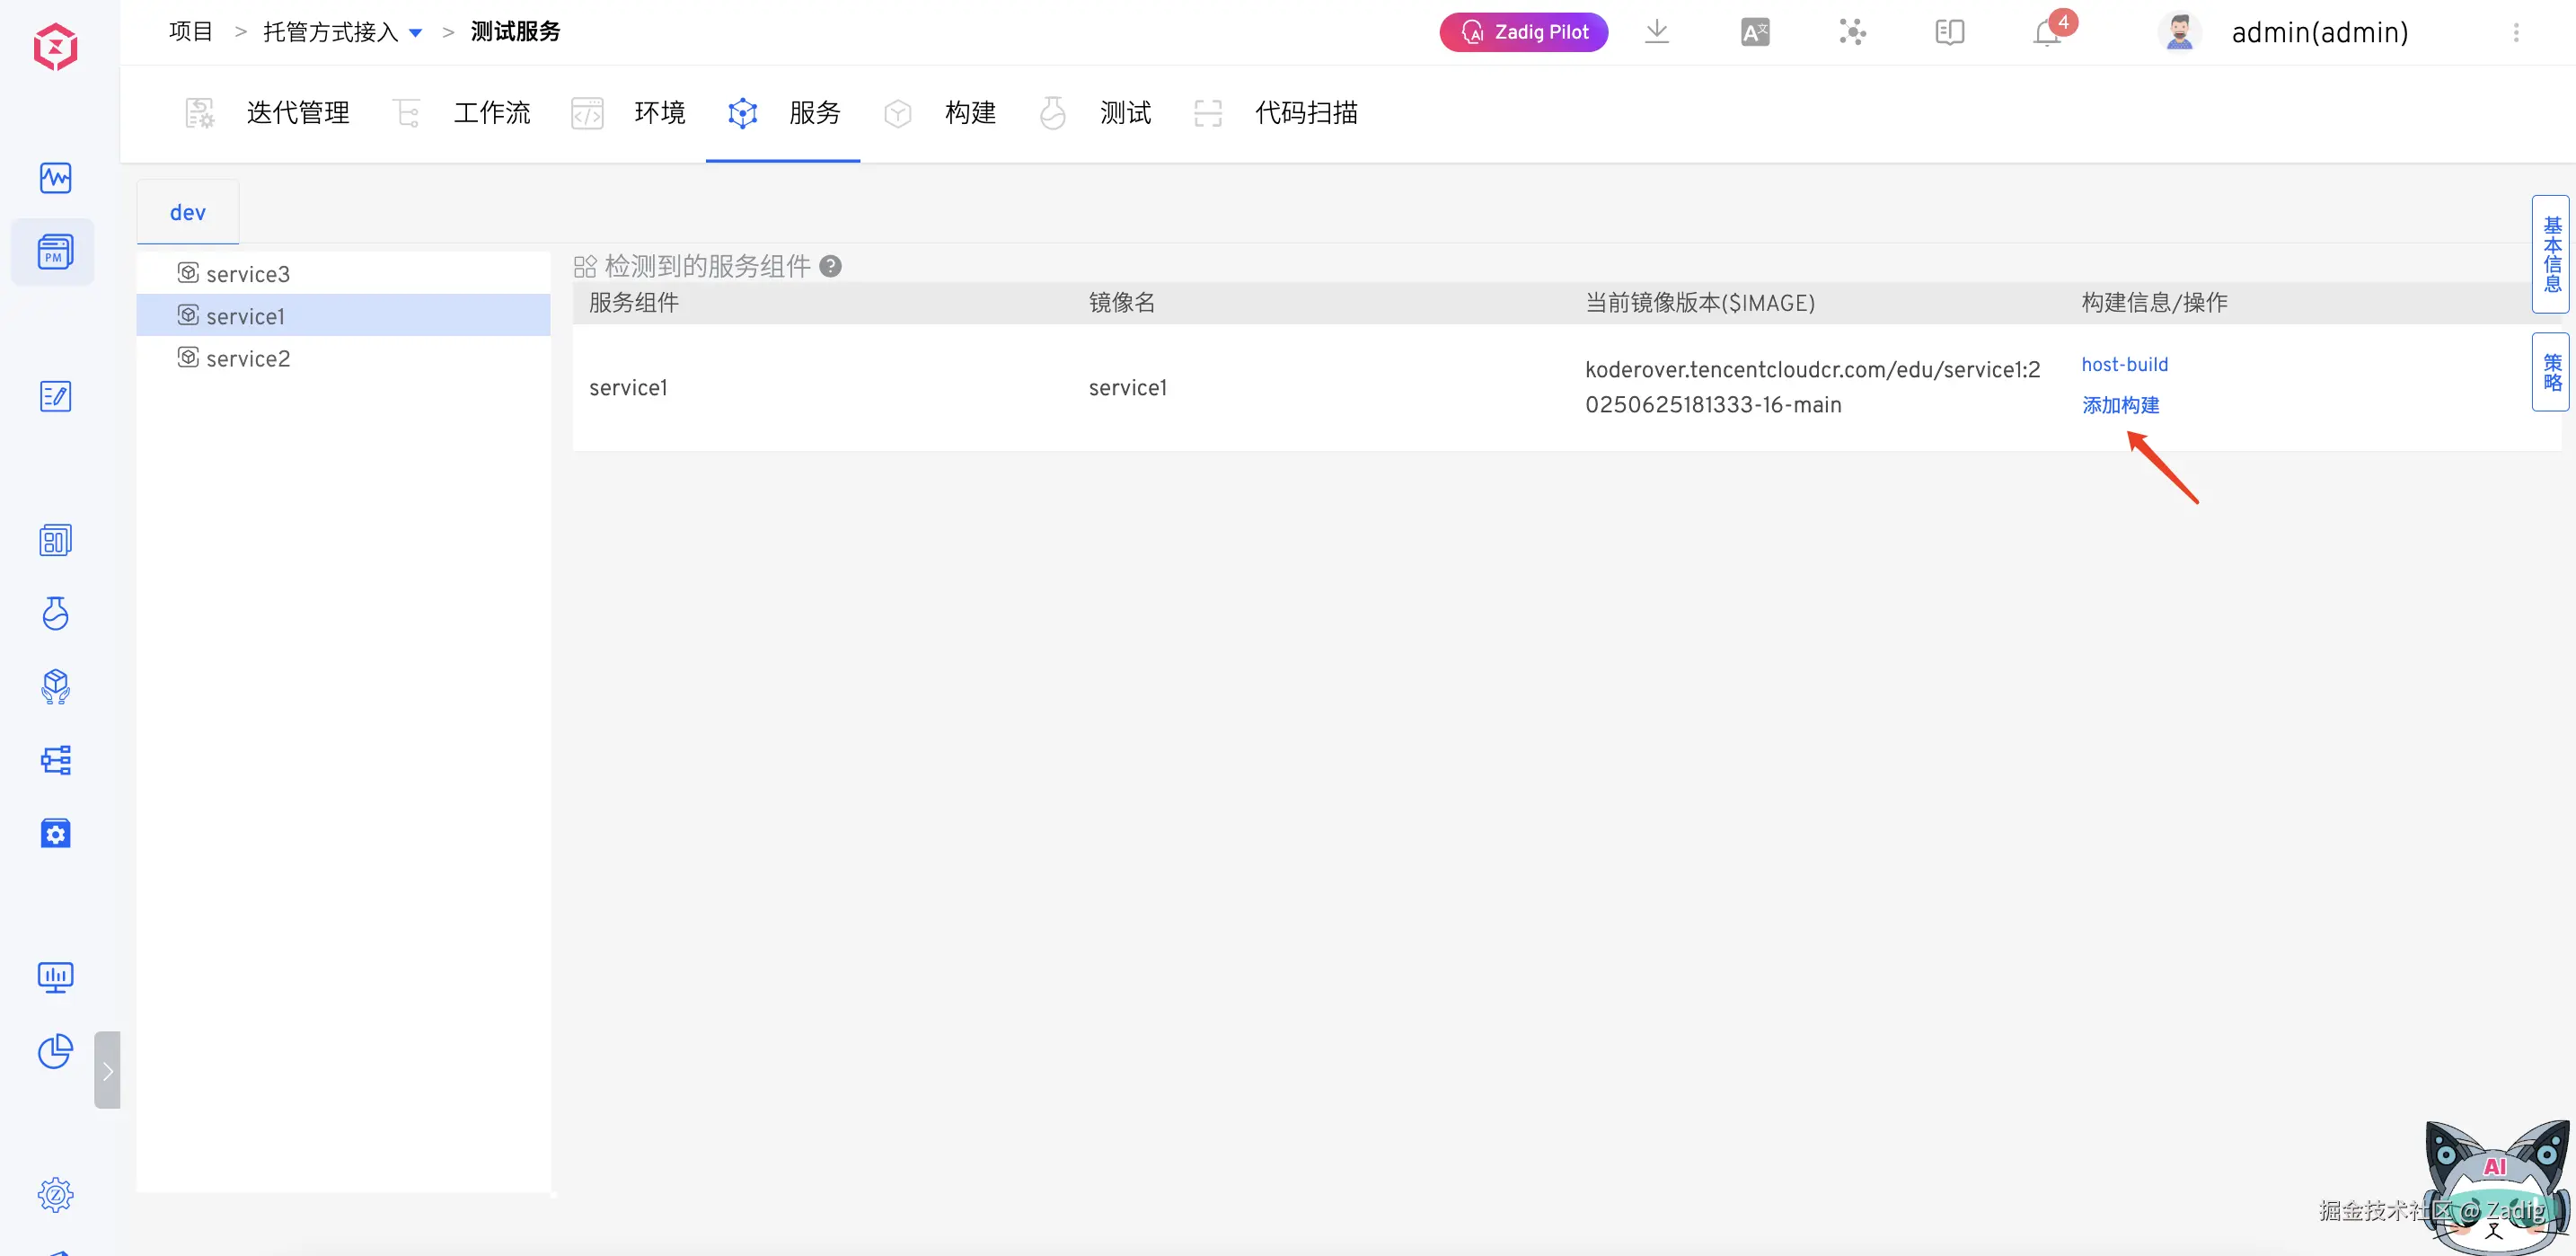The height and width of the screenshot is (1256, 2576).
Task: Click the test flask sidebar icon
Action: [x=55, y=613]
